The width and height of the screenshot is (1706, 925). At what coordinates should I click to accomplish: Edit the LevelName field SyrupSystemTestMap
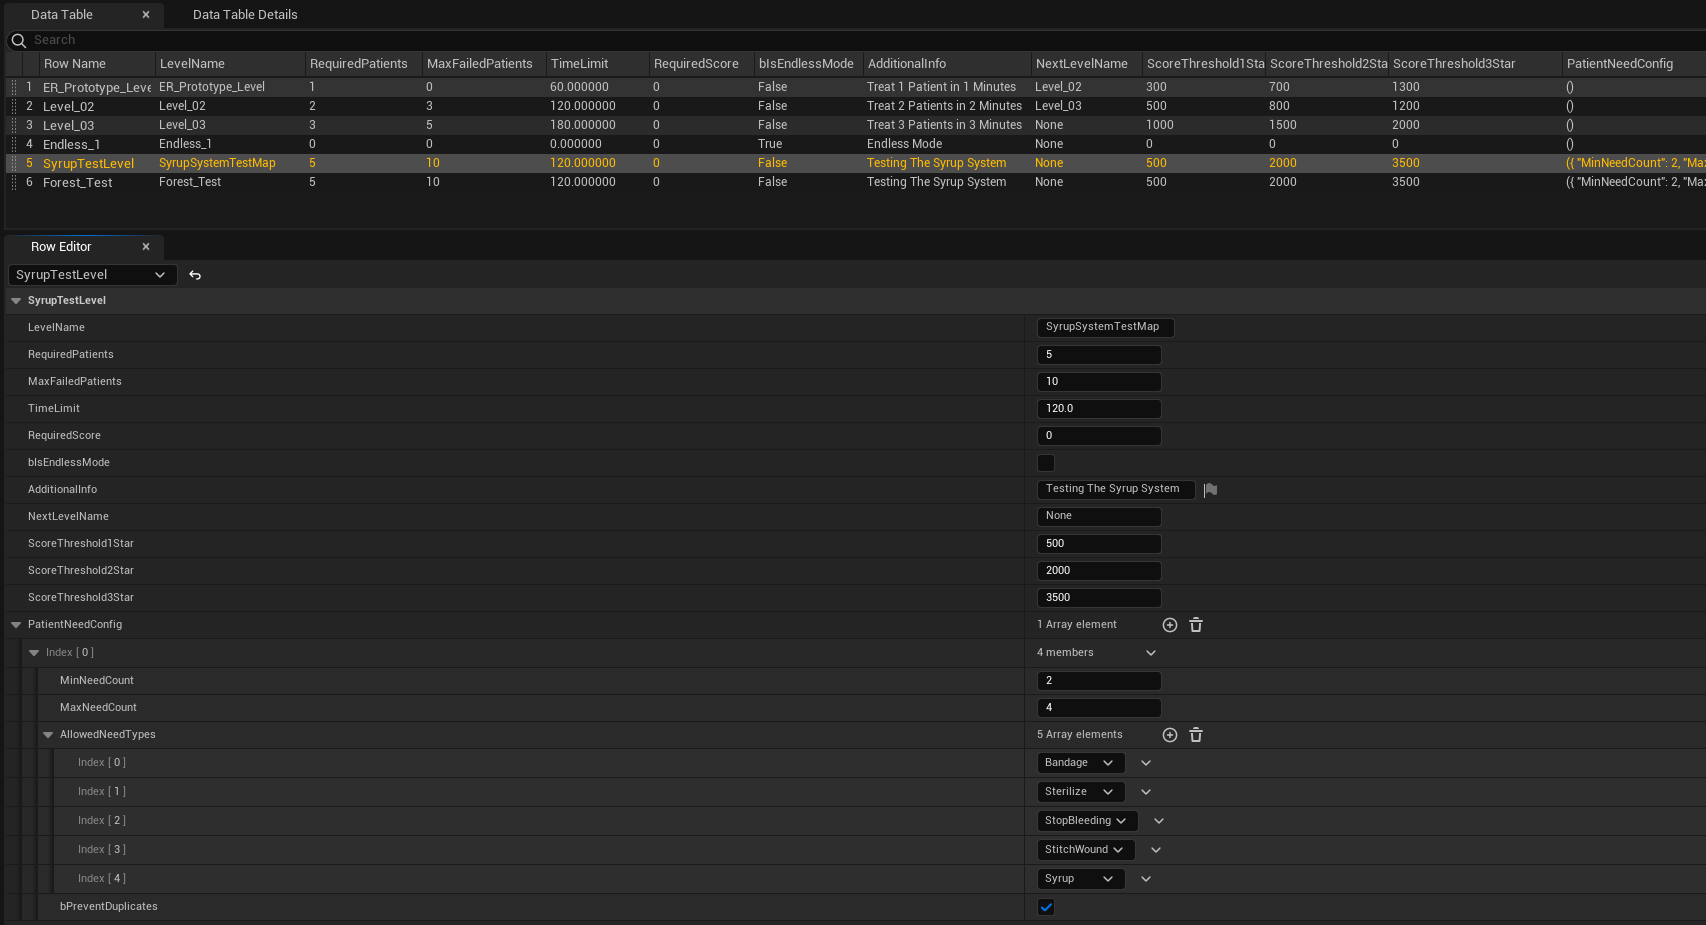(x=1106, y=327)
